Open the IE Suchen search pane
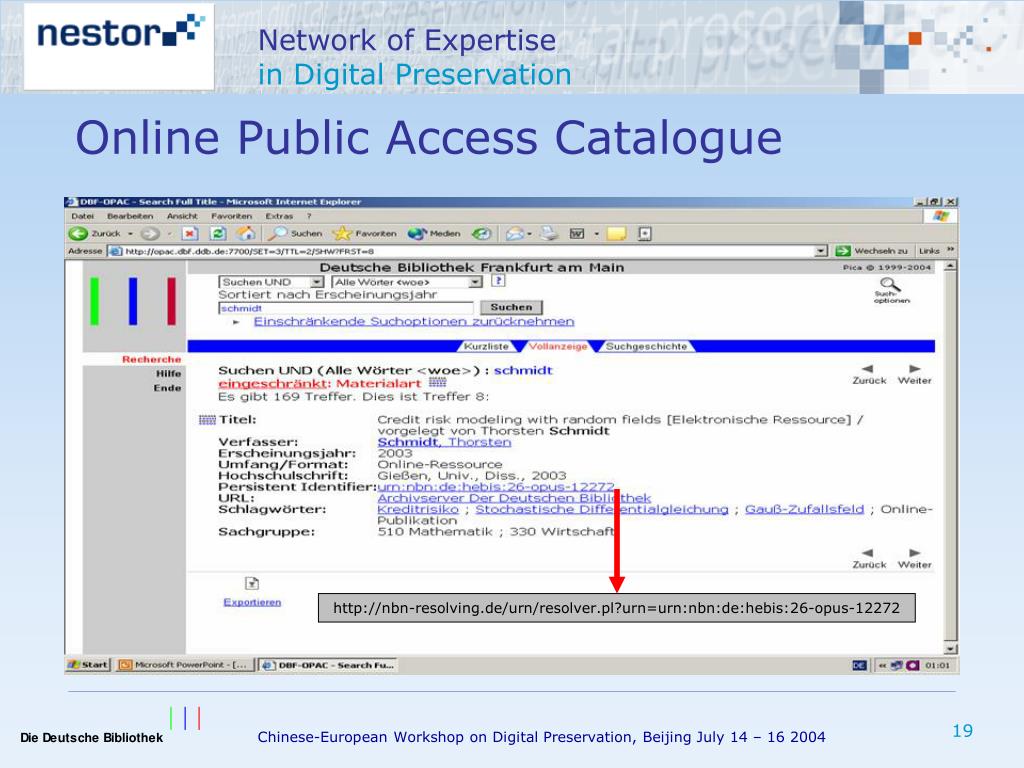Viewport: 1024px width, 768px height. point(297,233)
